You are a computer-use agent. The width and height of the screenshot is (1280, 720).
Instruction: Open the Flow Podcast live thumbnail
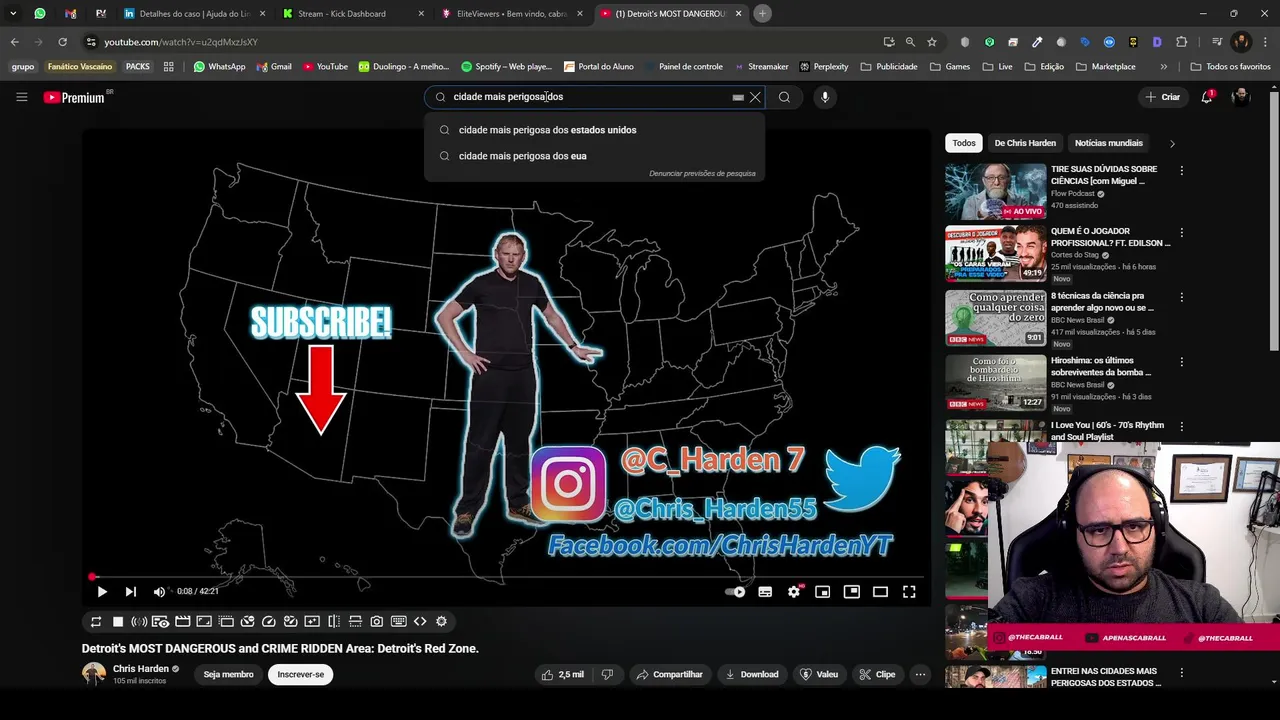pos(995,191)
